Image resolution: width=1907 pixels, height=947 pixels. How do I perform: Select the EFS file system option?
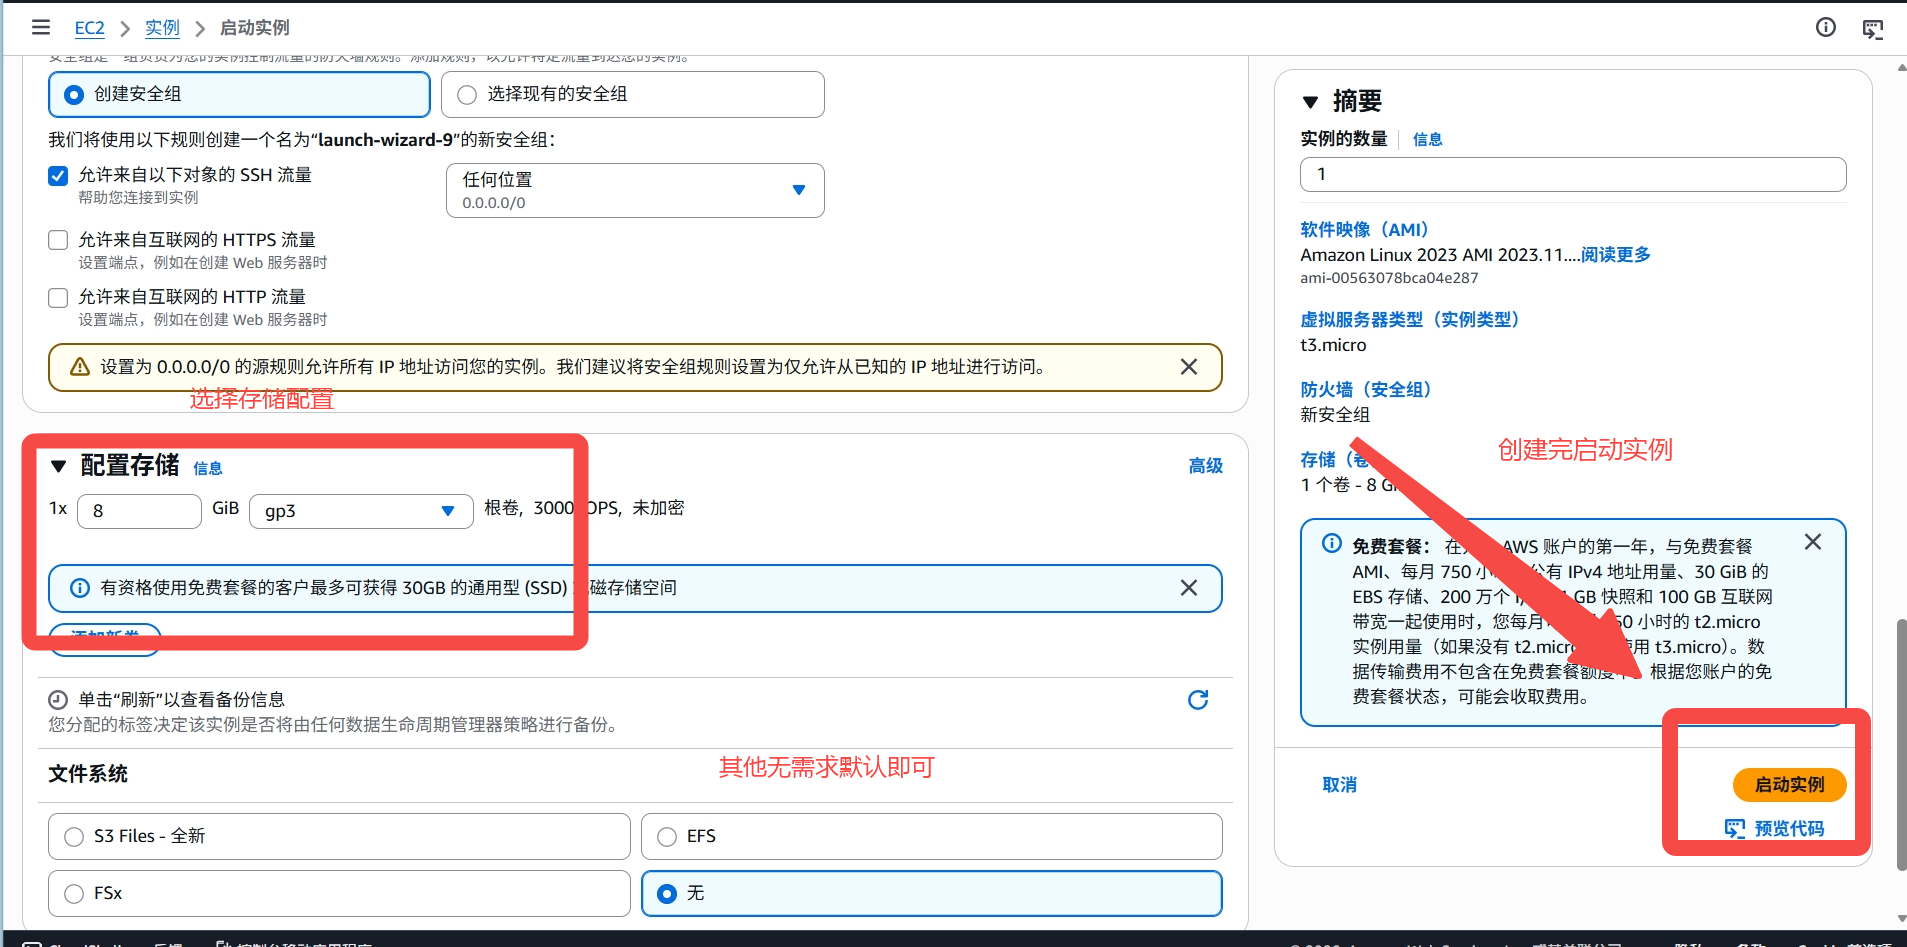667,837
